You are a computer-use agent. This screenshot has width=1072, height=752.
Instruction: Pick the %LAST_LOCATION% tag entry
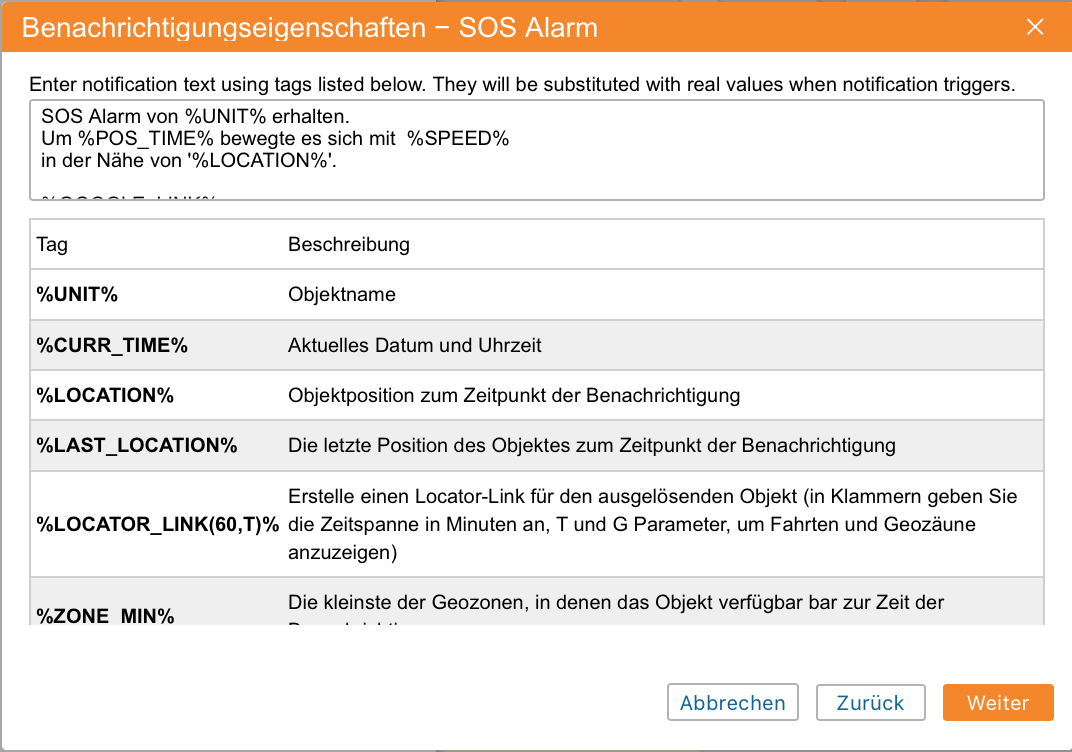point(137,445)
